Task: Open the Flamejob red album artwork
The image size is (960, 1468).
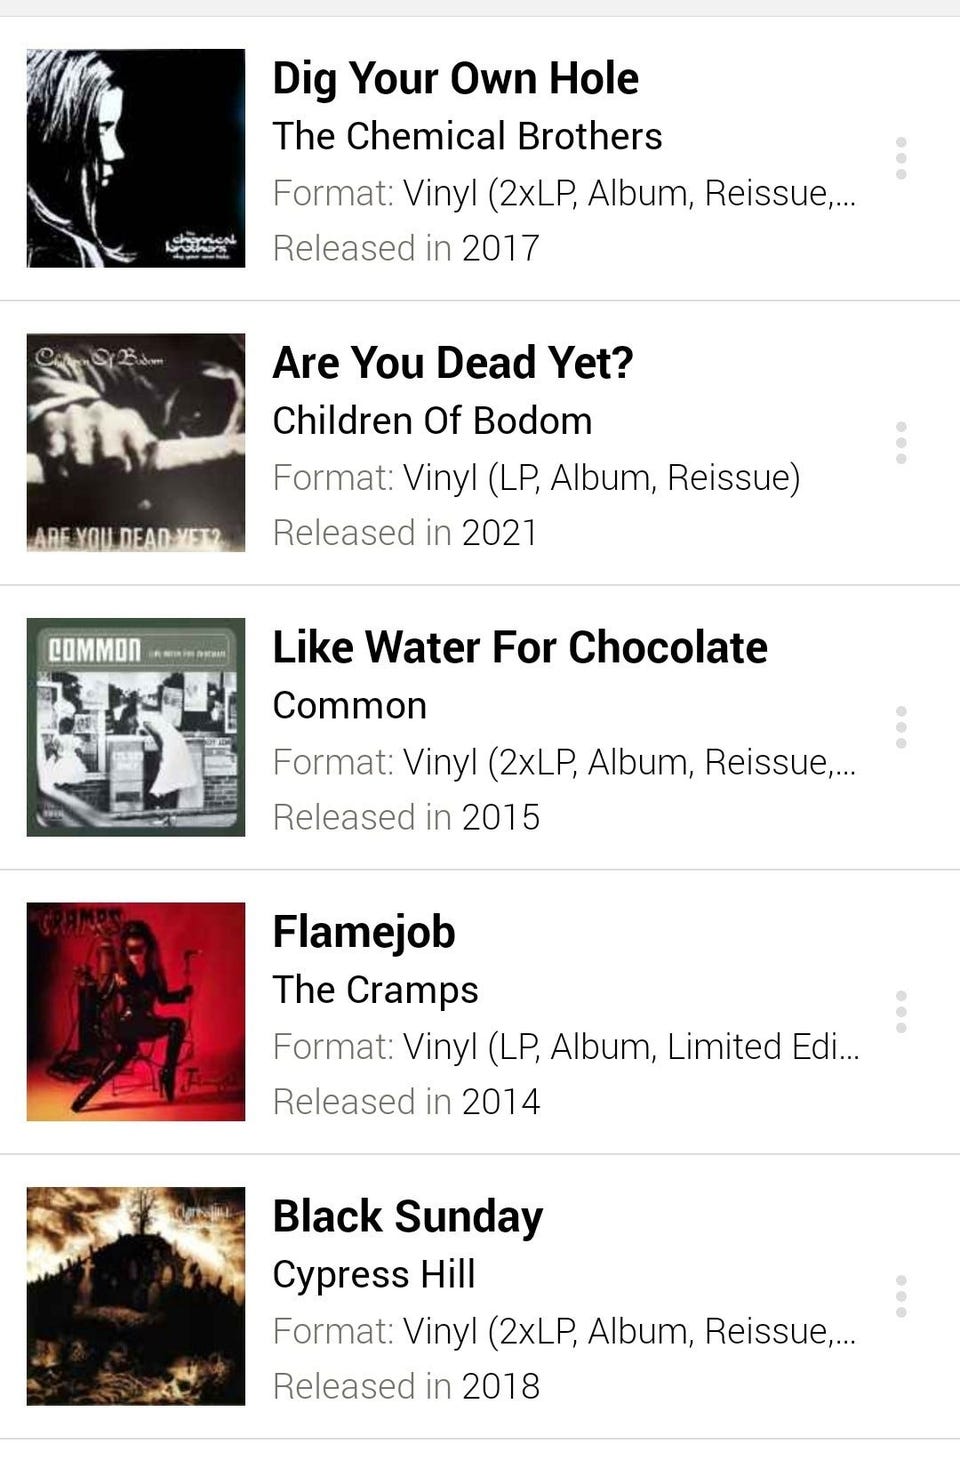Action: click(x=136, y=1011)
